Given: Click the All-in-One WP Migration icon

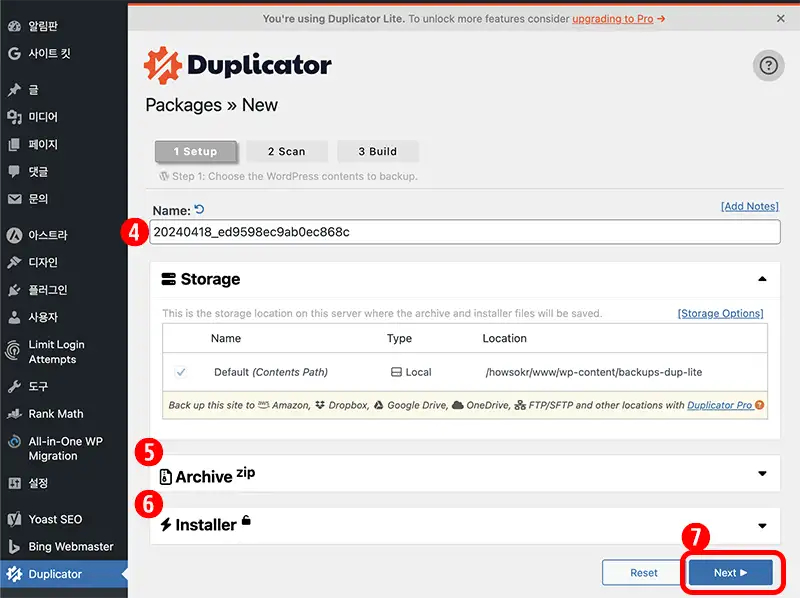Looking at the screenshot, I should [14, 442].
